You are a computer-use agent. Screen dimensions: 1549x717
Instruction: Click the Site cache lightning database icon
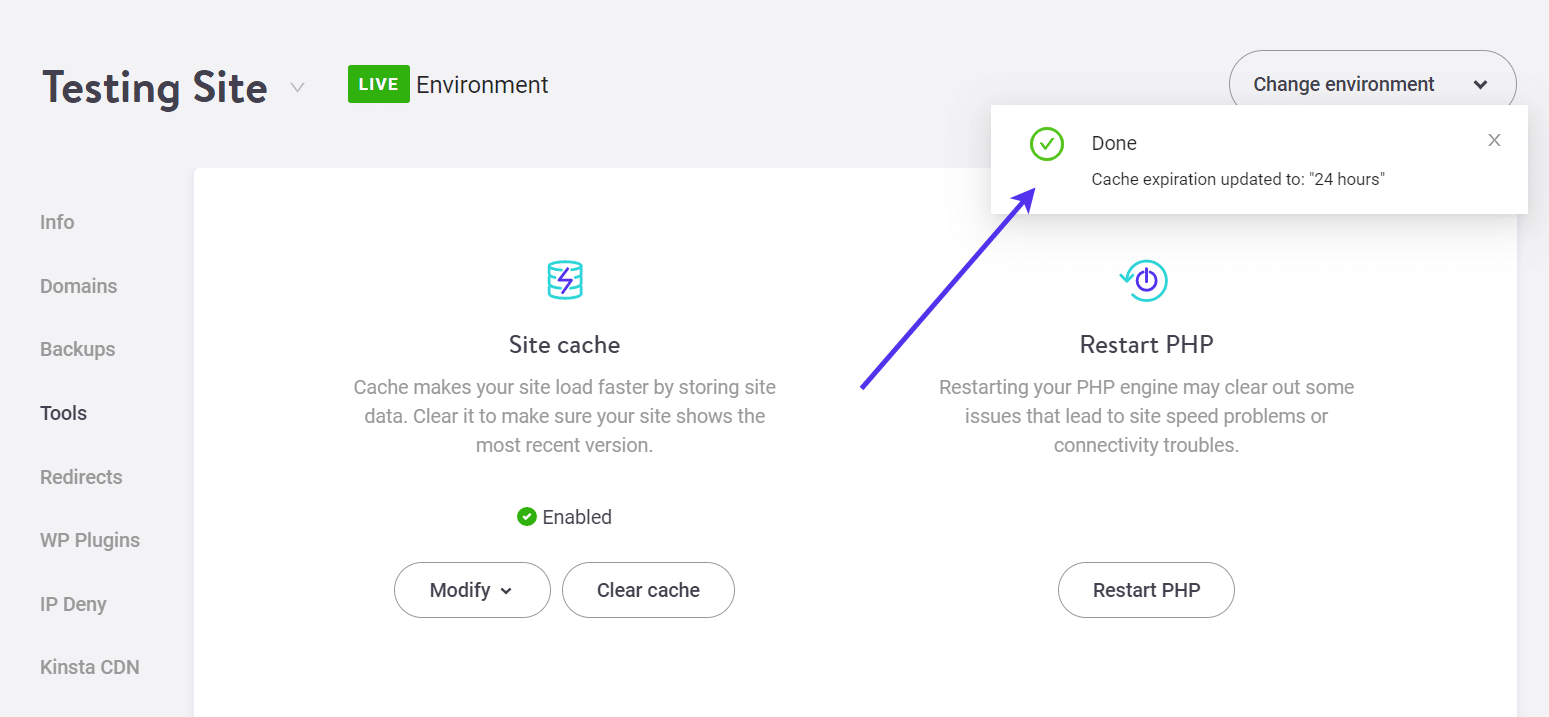coord(564,280)
